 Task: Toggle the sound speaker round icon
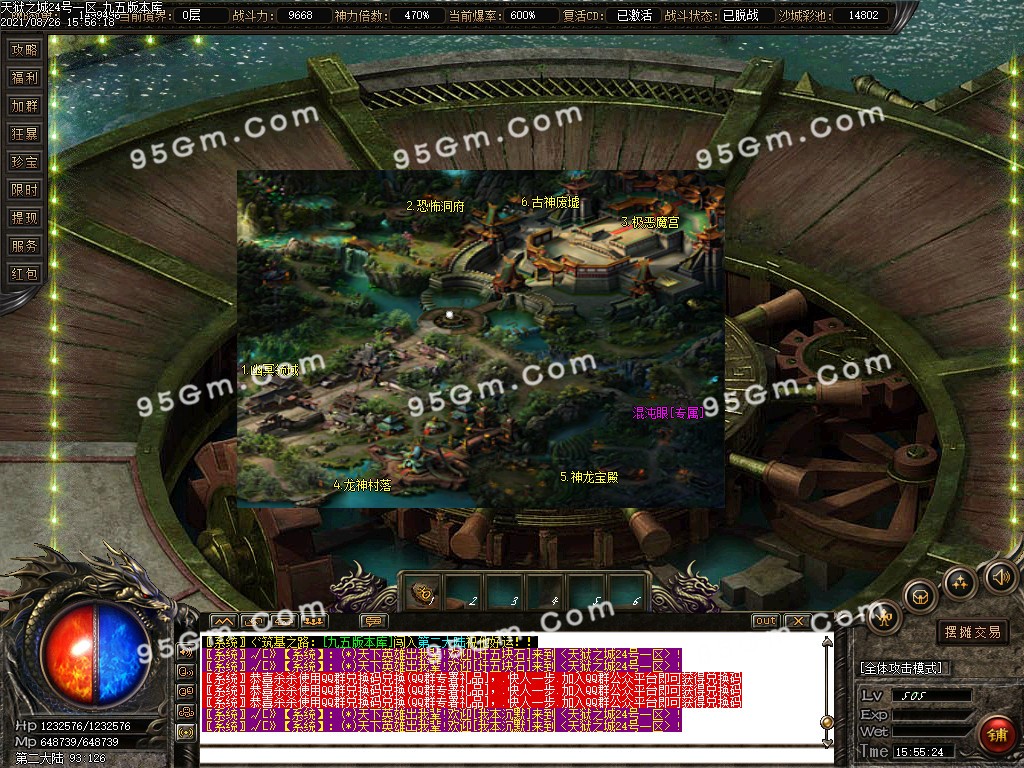(1000, 577)
